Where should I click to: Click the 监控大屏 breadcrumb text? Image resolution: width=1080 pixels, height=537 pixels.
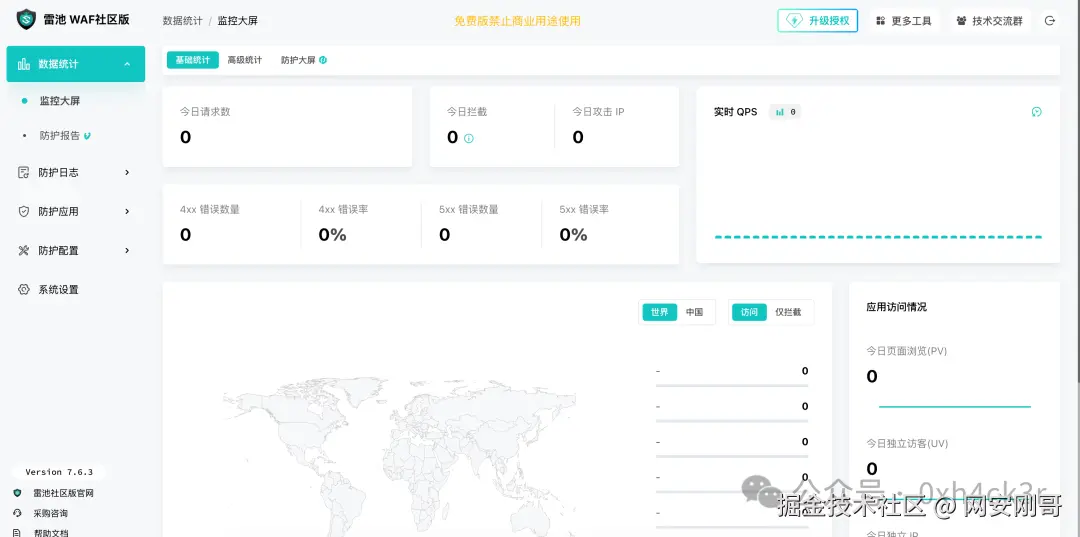238,21
